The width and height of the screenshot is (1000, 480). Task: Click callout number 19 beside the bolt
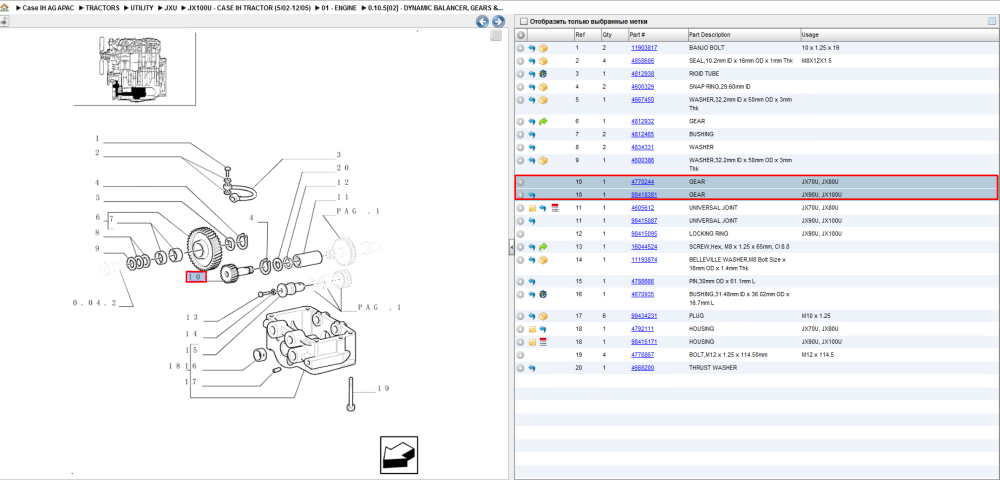point(383,388)
